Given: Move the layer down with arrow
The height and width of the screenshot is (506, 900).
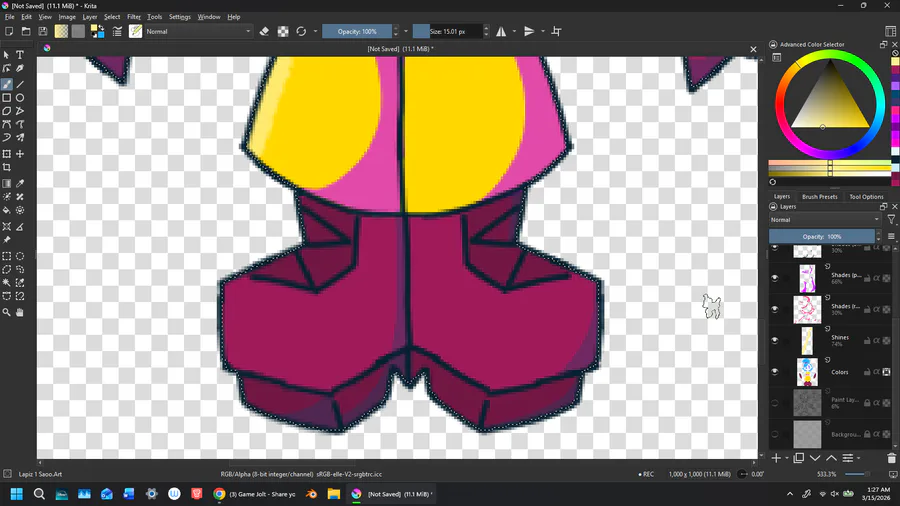Looking at the screenshot, I should point(815,458).
